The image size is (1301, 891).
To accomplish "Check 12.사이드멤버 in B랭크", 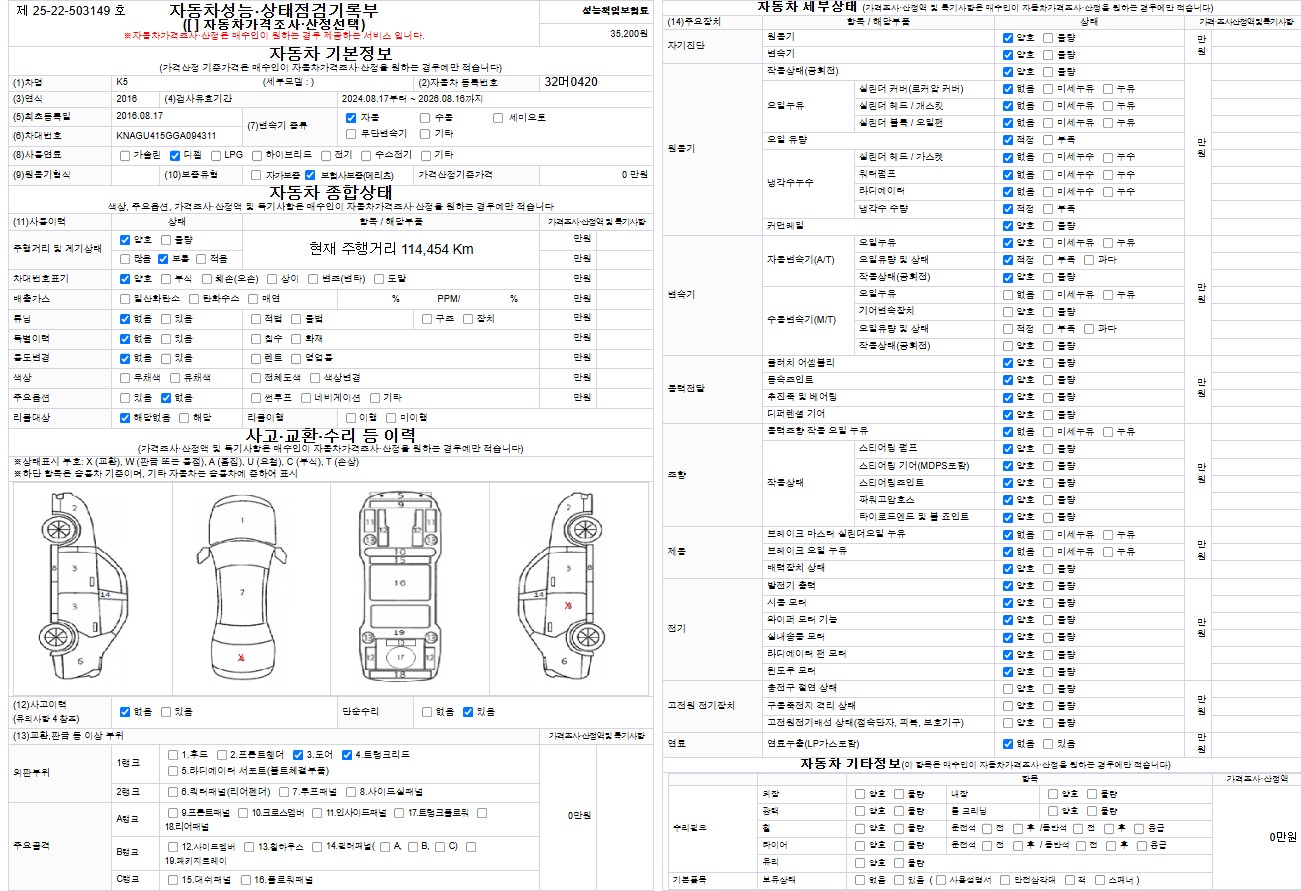I will click(174, 847).
